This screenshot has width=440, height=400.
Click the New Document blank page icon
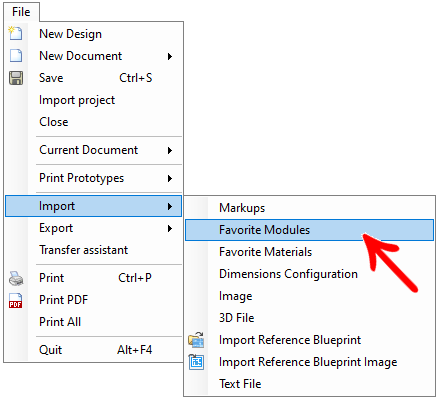pos(16,56)
